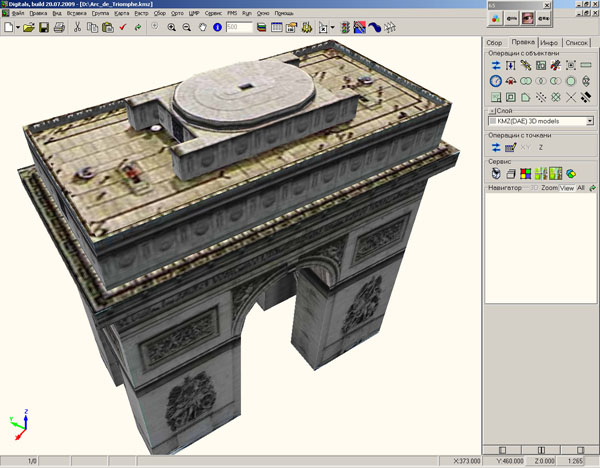Paste with the clipboard icon
This screenshot has height=468, width=600.
coord(108,27)
